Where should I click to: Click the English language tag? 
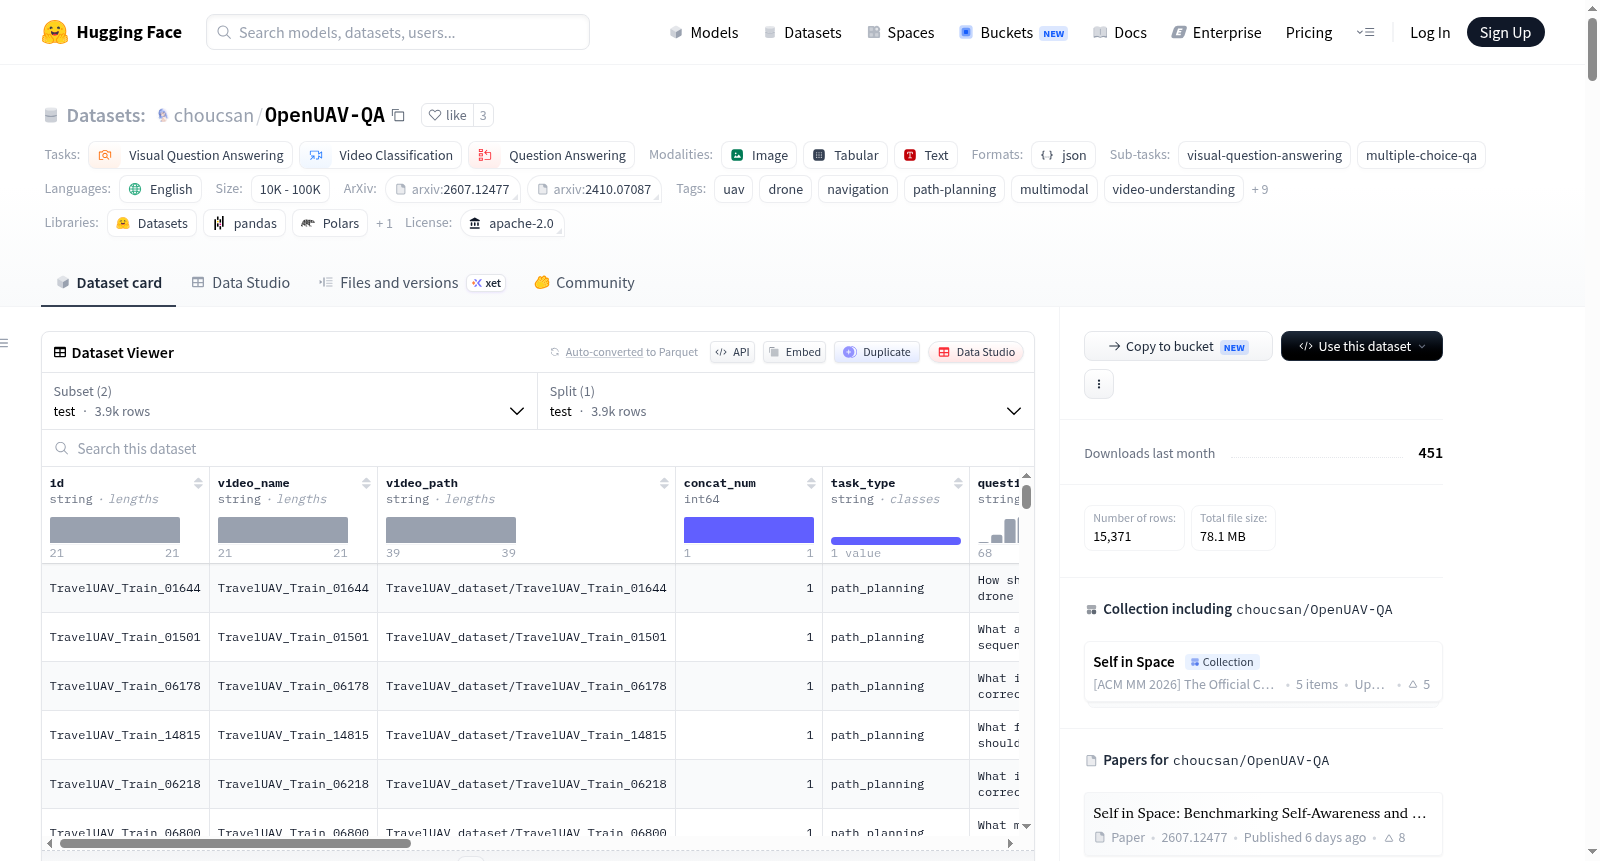[160, 189]
